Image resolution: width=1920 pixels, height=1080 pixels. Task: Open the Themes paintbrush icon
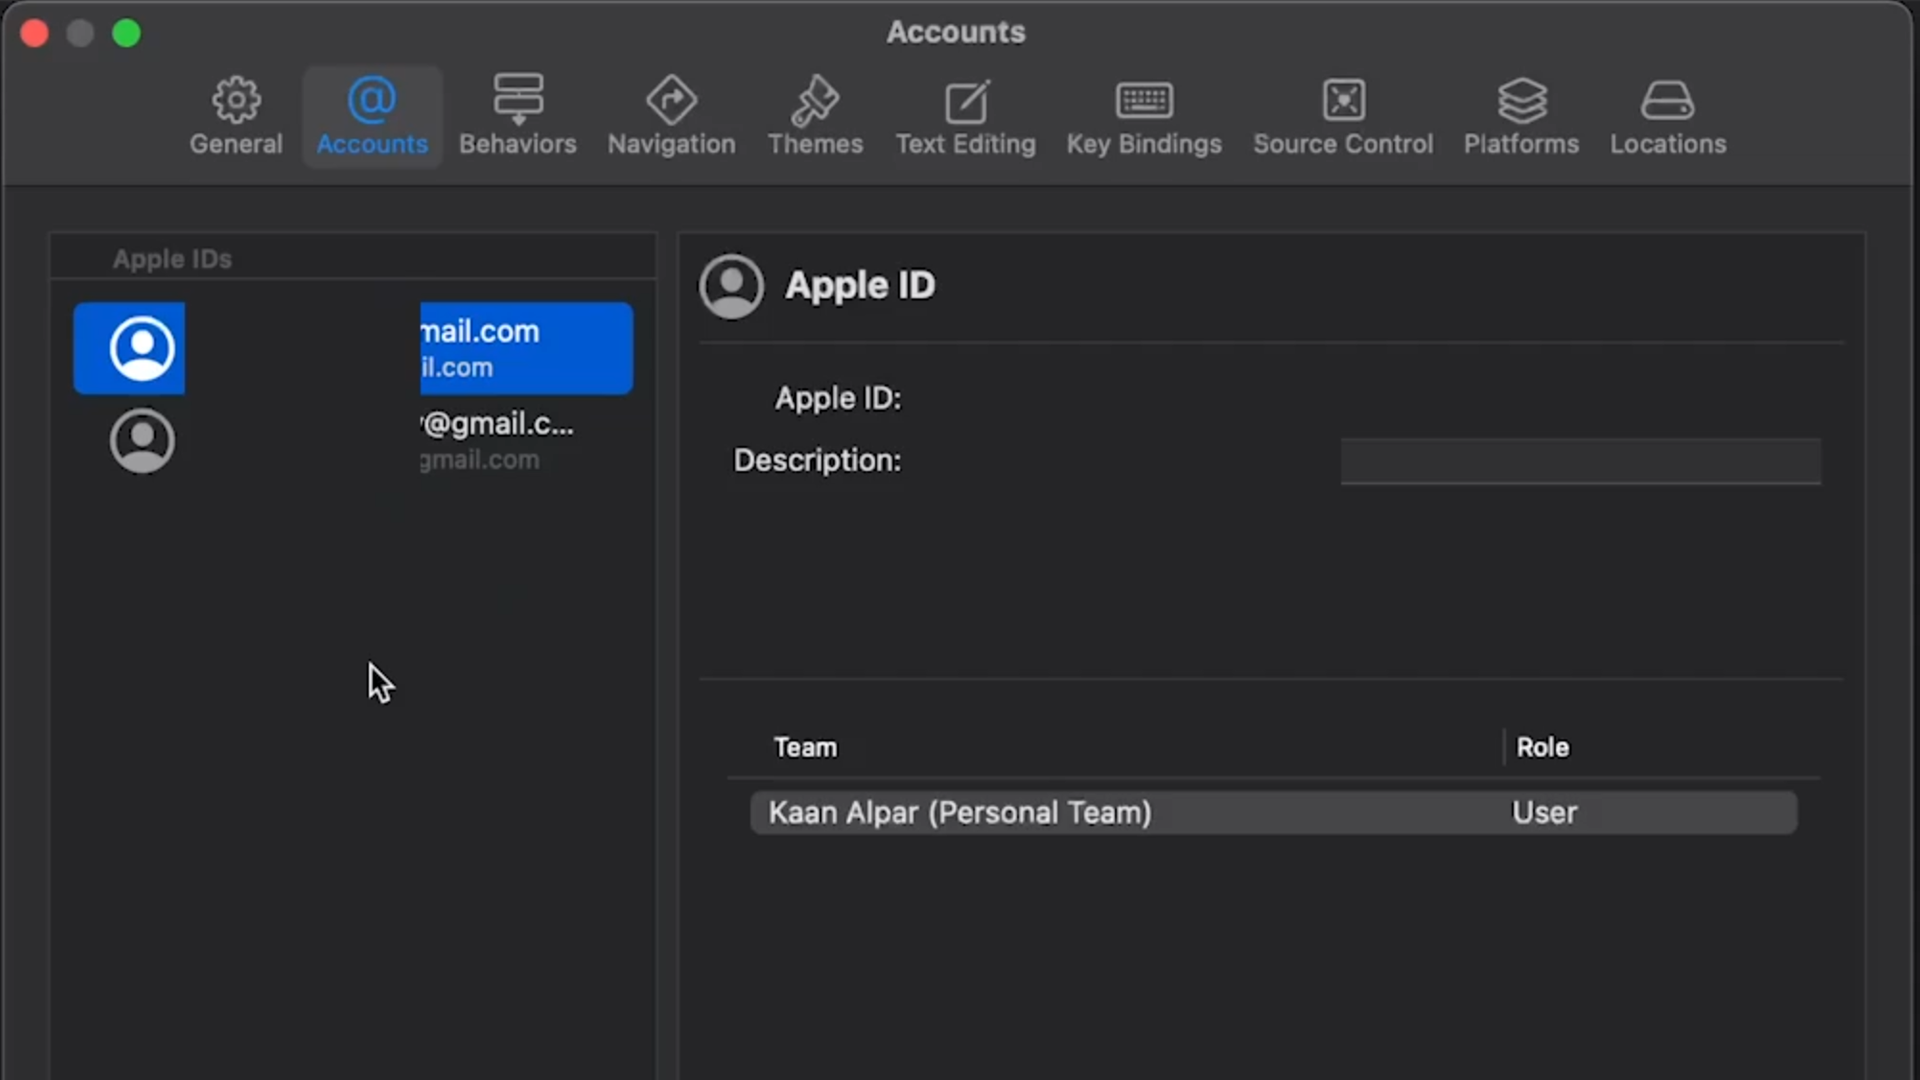click(815, 99)
